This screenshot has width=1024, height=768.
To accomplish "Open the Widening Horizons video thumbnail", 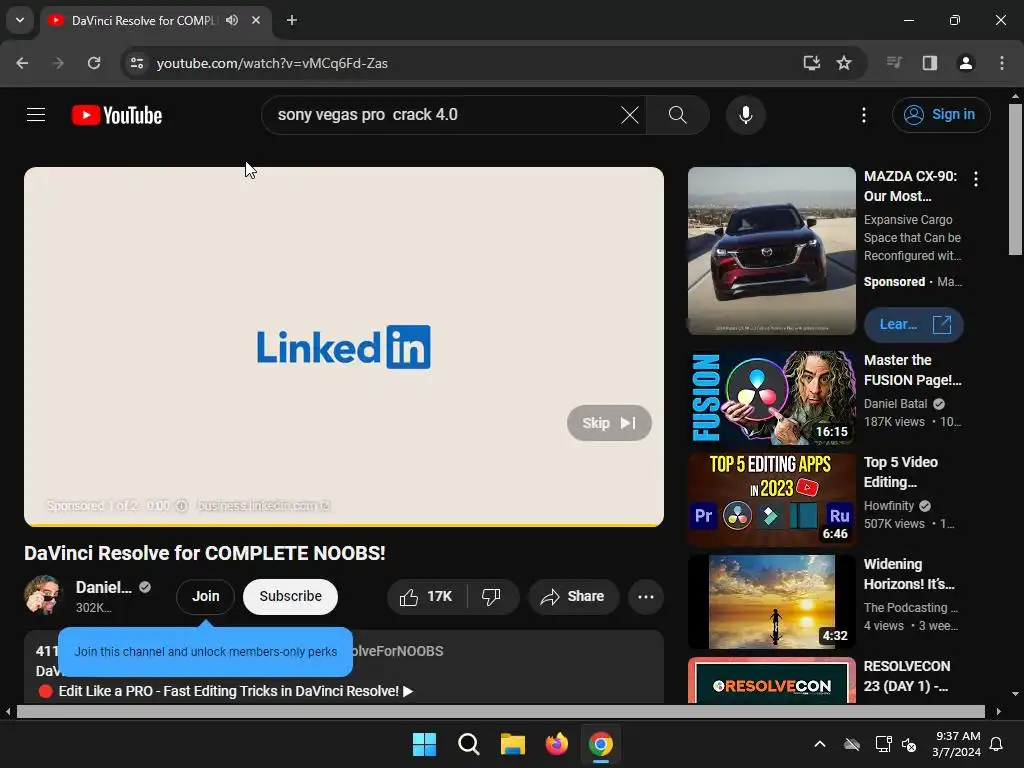I will pyautogui.click(x=771, y=601).
